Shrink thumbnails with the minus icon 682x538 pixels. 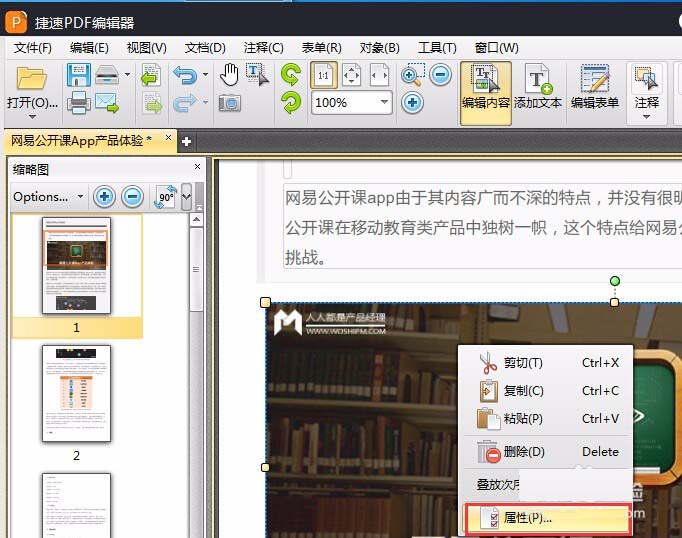pyautogui.click(x=132, y=197)
